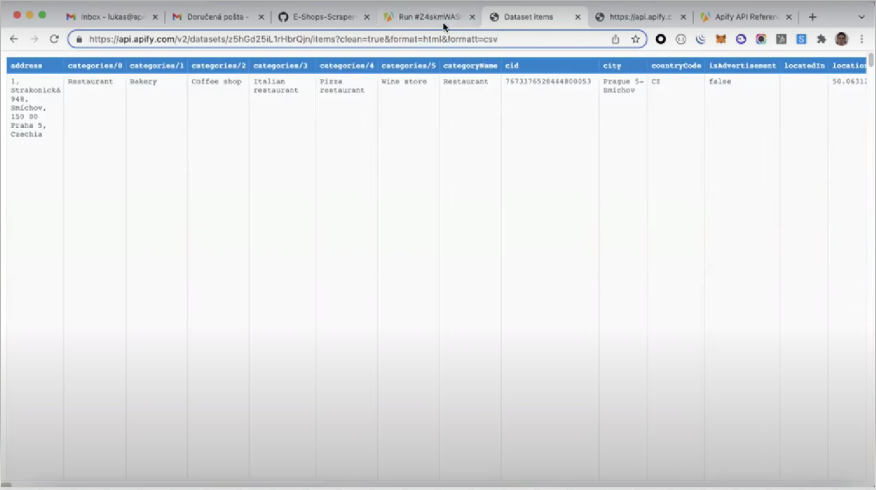Image resolution: width=876 pixels, height=490 pixels.
Task: Switch to the E-Shops-Scraper GitHub tab
Action: [323, 17]
